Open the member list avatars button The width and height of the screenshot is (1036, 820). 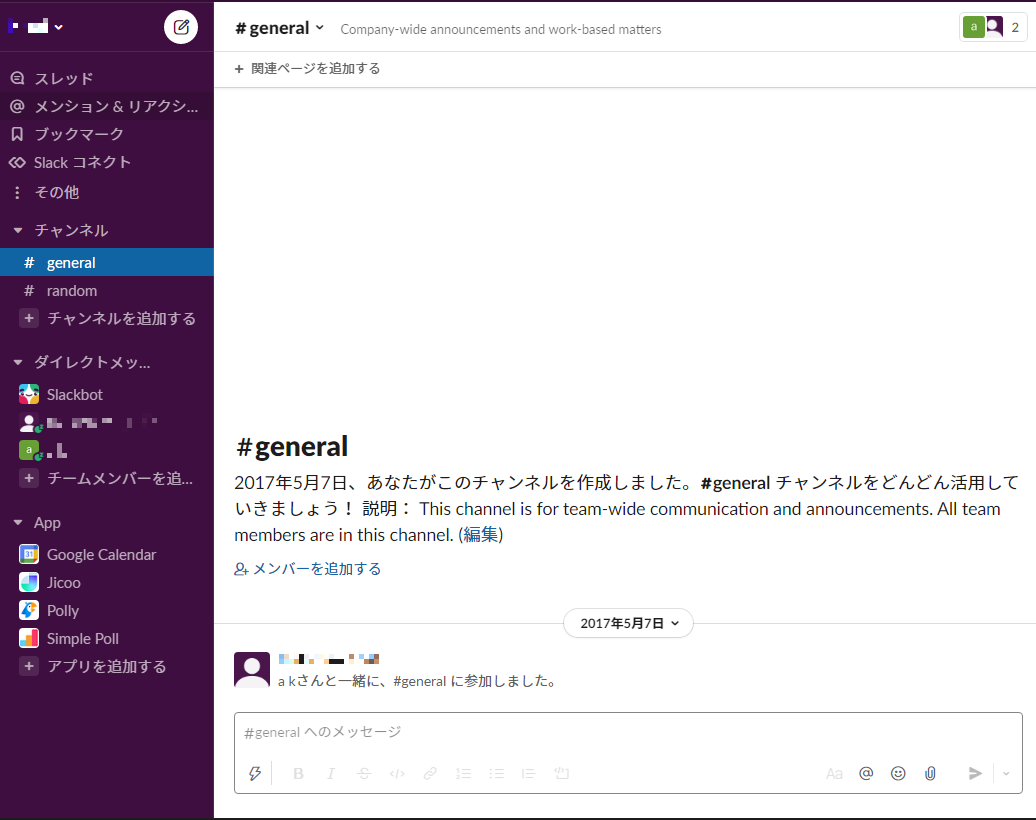tap(992, 27)
